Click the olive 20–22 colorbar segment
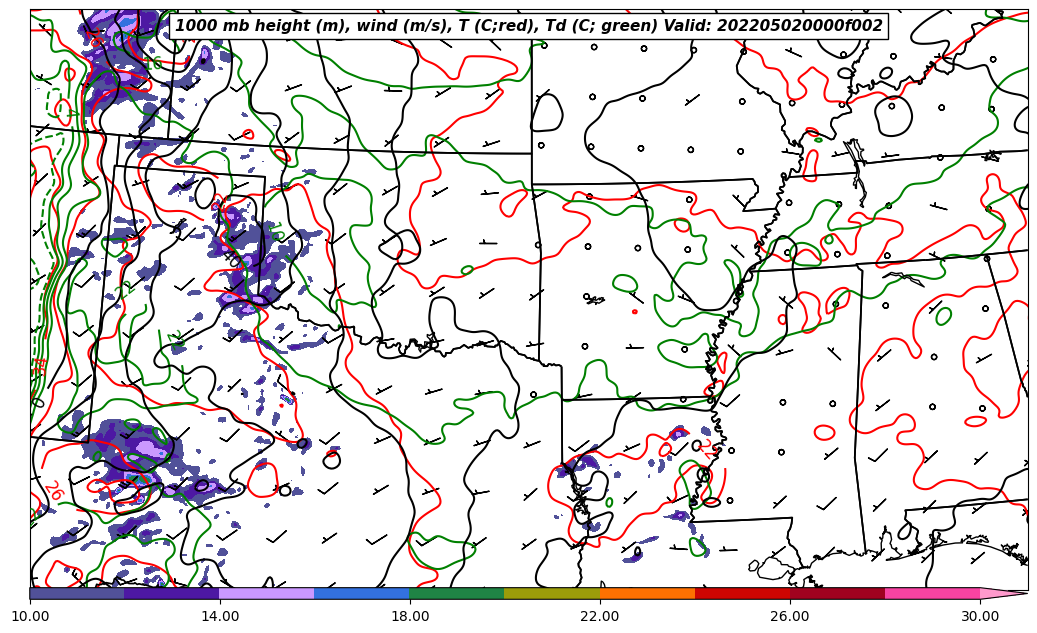This screenshot has width=1037, height=633. click(x=552, y=593)
